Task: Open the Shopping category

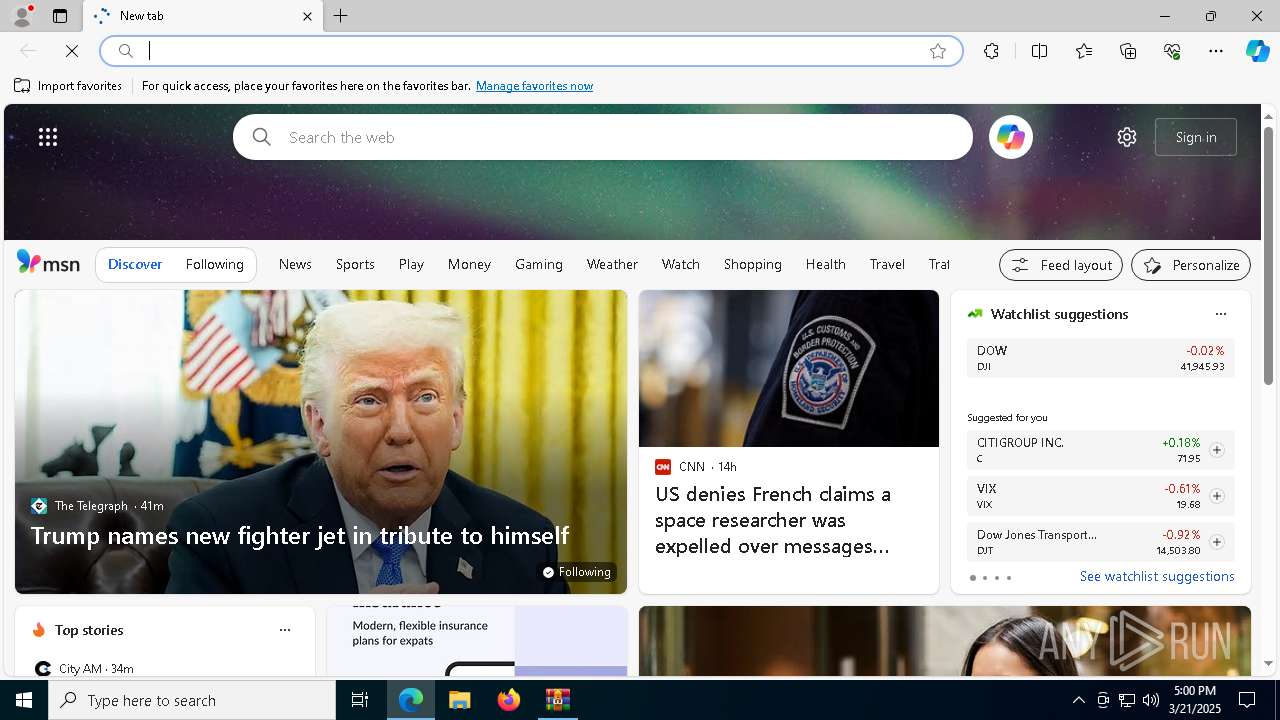Action: [753, 264]
